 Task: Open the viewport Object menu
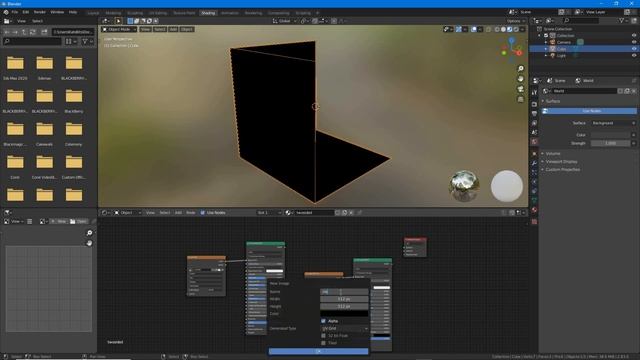(187, 29)
